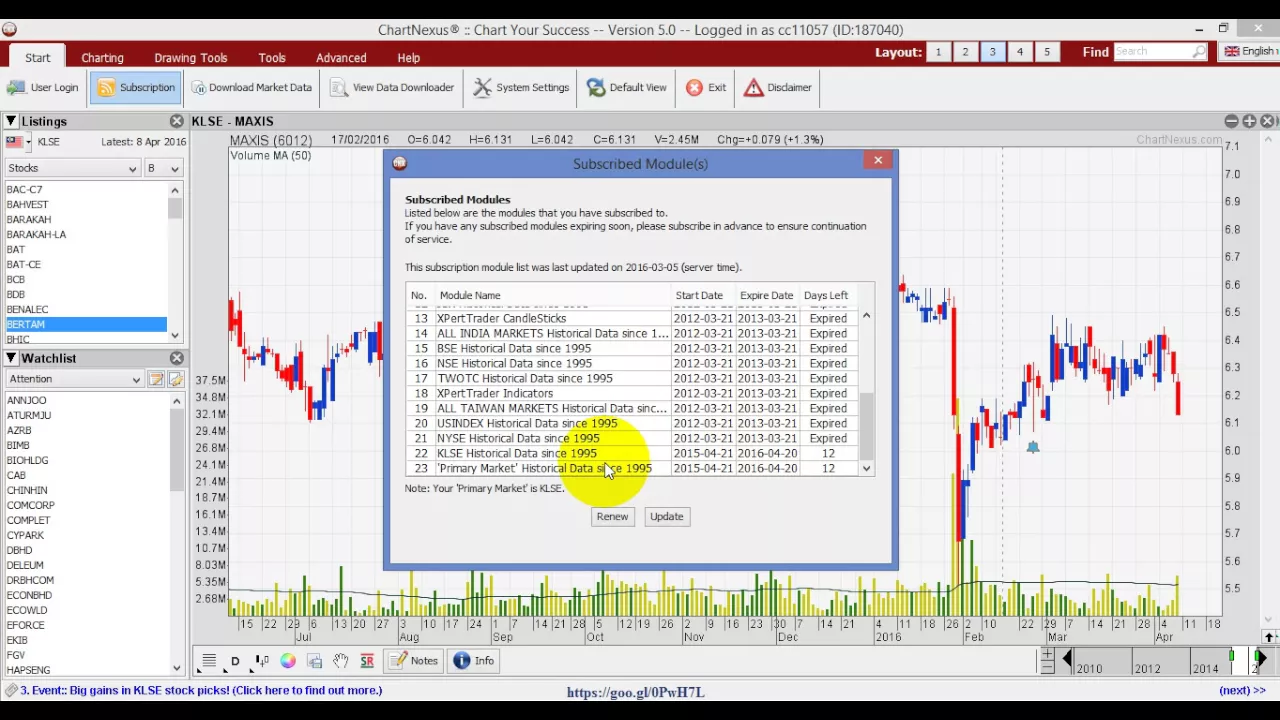Open the D period dropdown

tap(235, 661)
